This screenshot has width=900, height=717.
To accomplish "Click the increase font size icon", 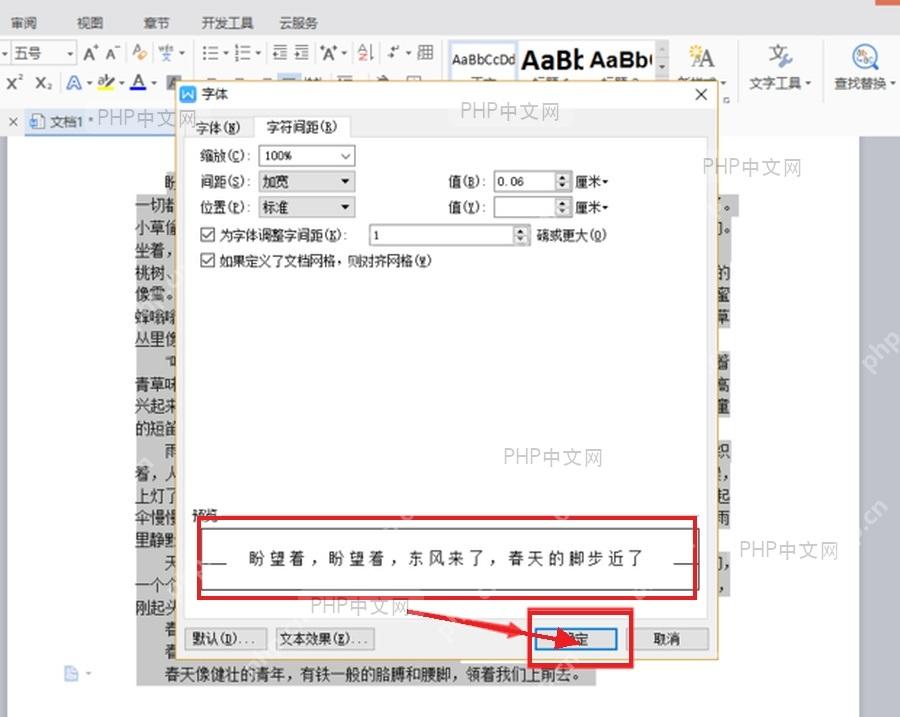I will pyautogui.click(x=91, y=53).
